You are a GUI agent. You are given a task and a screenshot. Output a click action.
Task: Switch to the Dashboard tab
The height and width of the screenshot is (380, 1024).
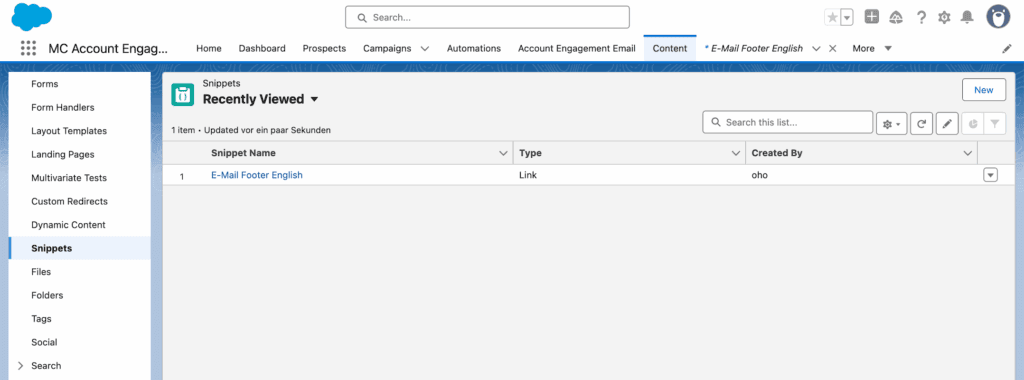click(262, 48)
